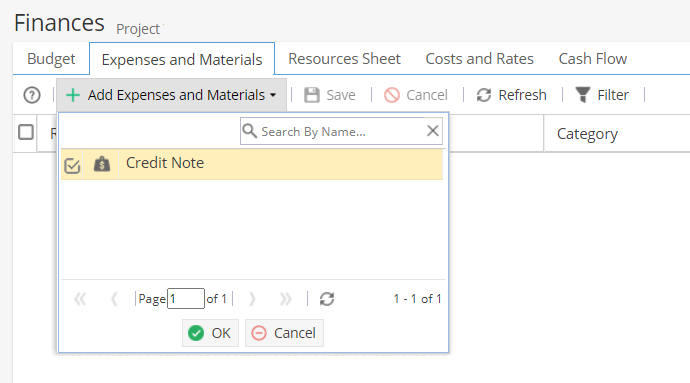This screenshot has width=690, height=383.
Task: Expand Add Expenses and Materials dropdown arrow
Action: [273, 95]
